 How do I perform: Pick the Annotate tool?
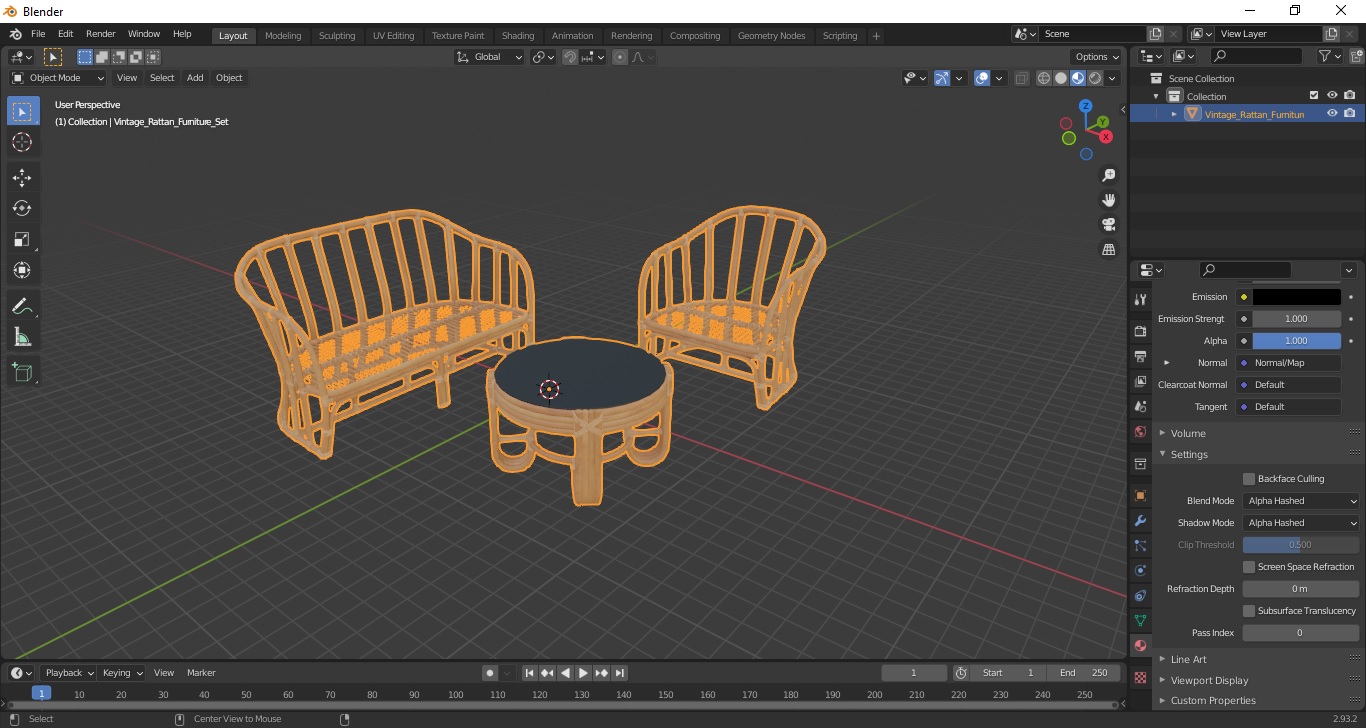pyautogui.click(x=22, y=306)
